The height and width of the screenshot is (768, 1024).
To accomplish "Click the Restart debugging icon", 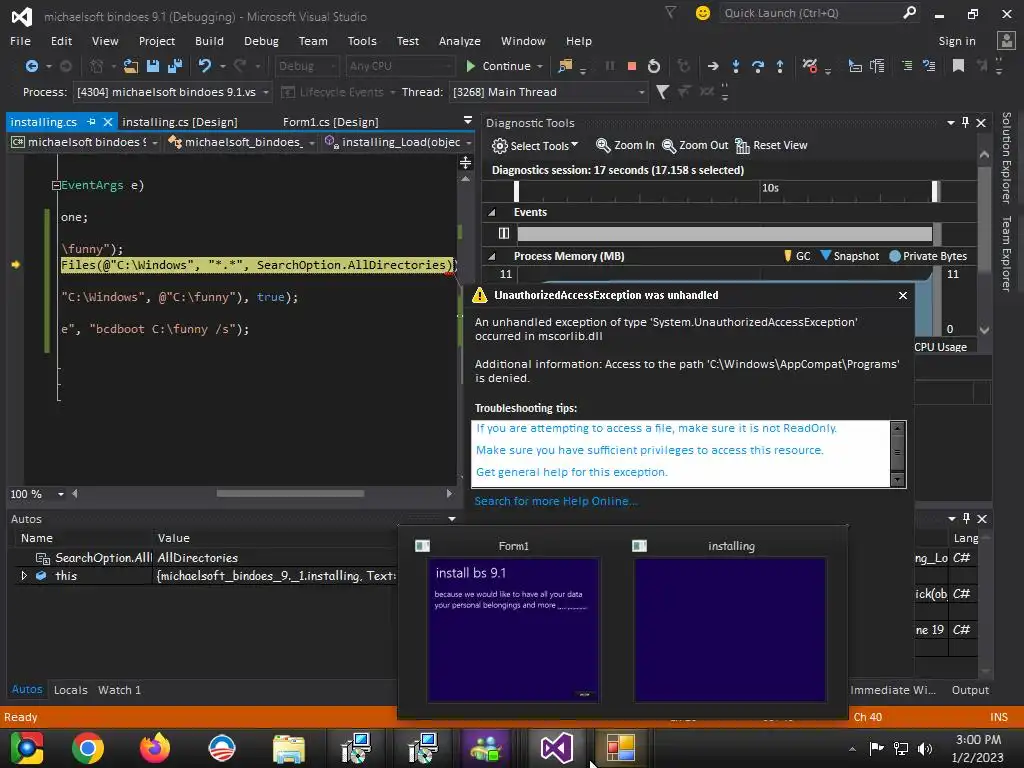I will point(654,66).
